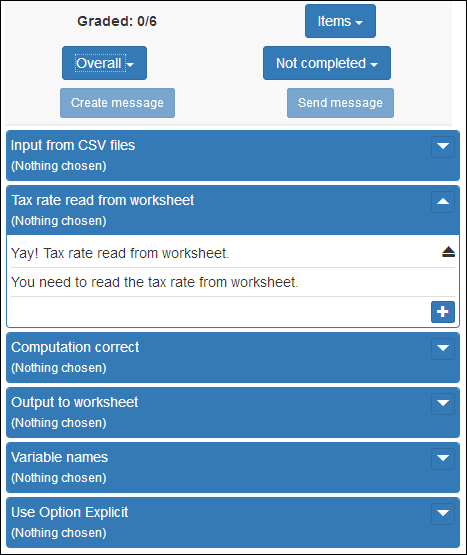Click the plus icon to add comment

[443, 312]
